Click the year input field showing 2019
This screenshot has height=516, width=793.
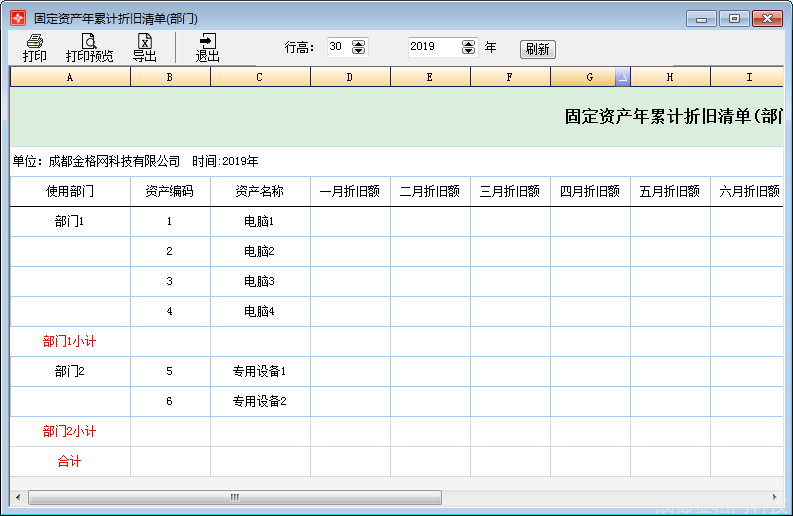(434, 47)
